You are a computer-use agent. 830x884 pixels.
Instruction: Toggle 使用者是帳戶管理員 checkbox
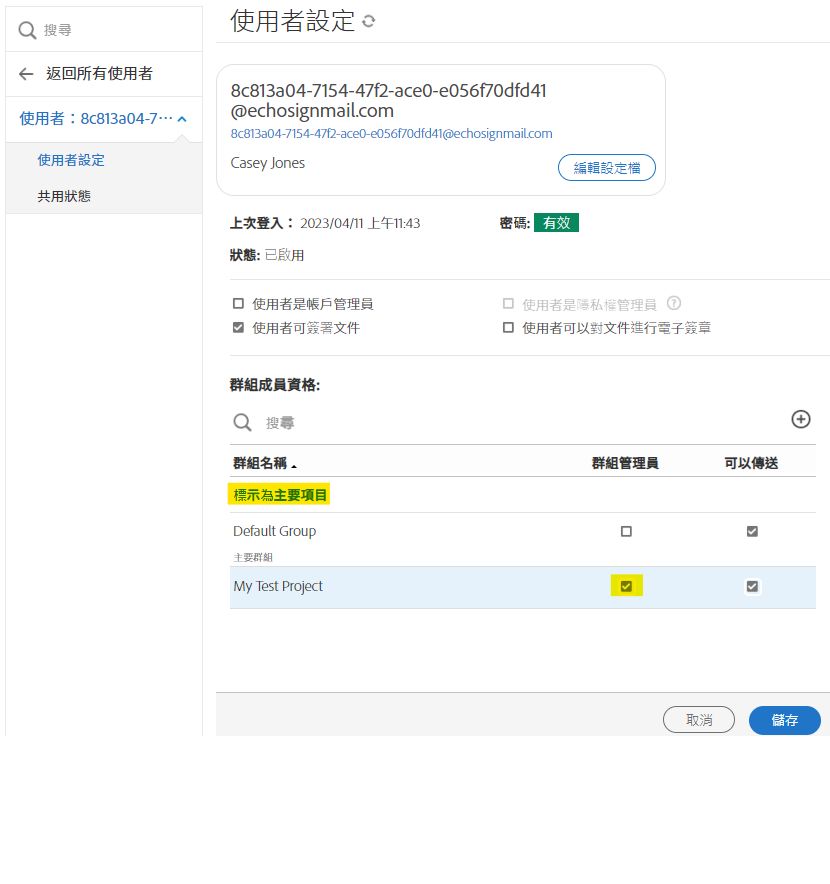(239, 304)
